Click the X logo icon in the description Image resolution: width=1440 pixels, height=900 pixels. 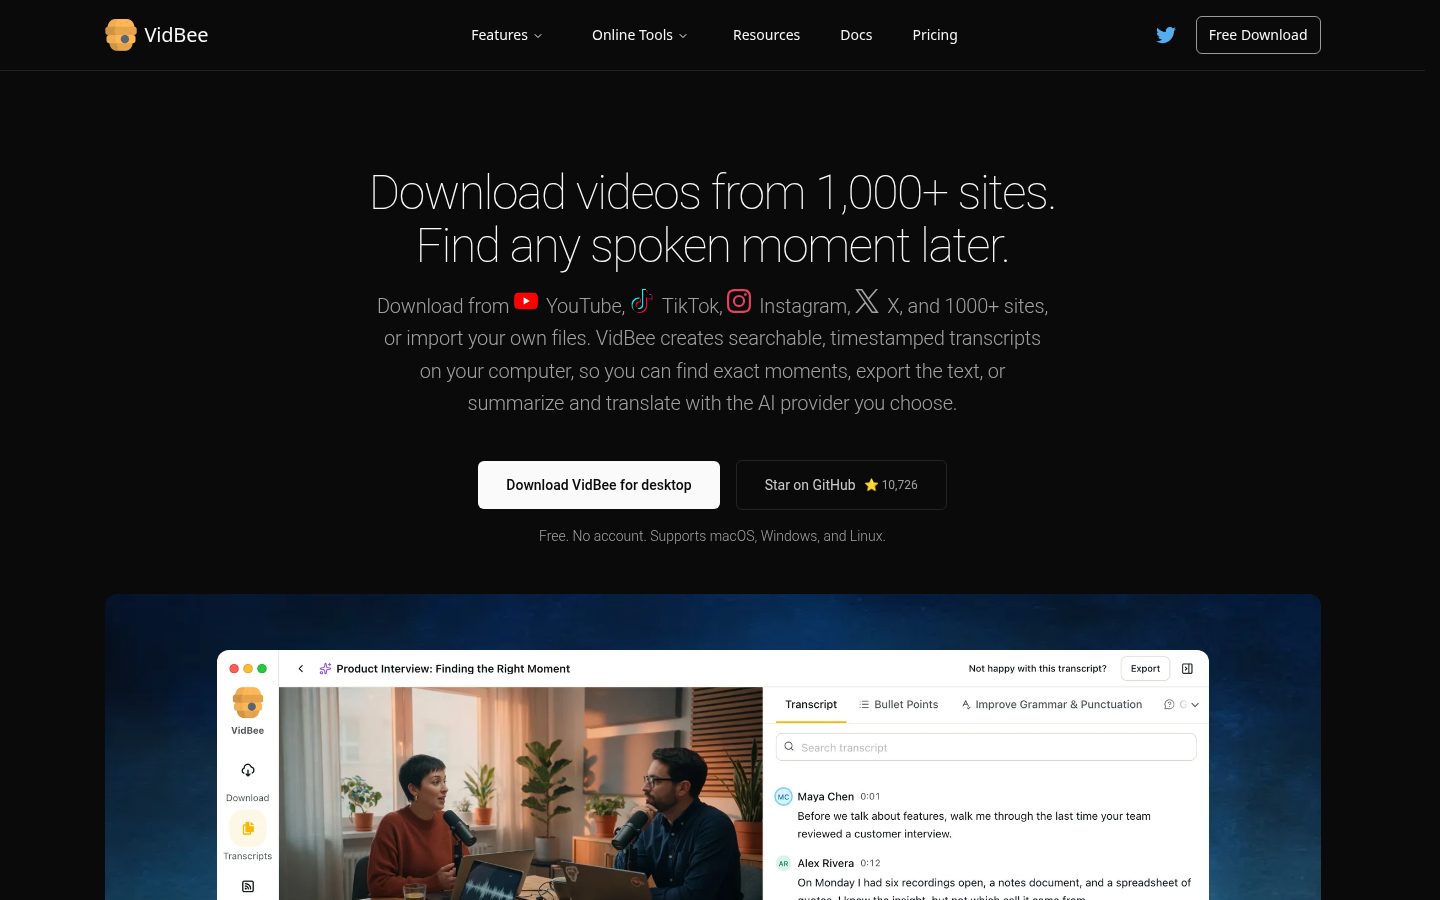pyautogui.click(x=867, y=301)
